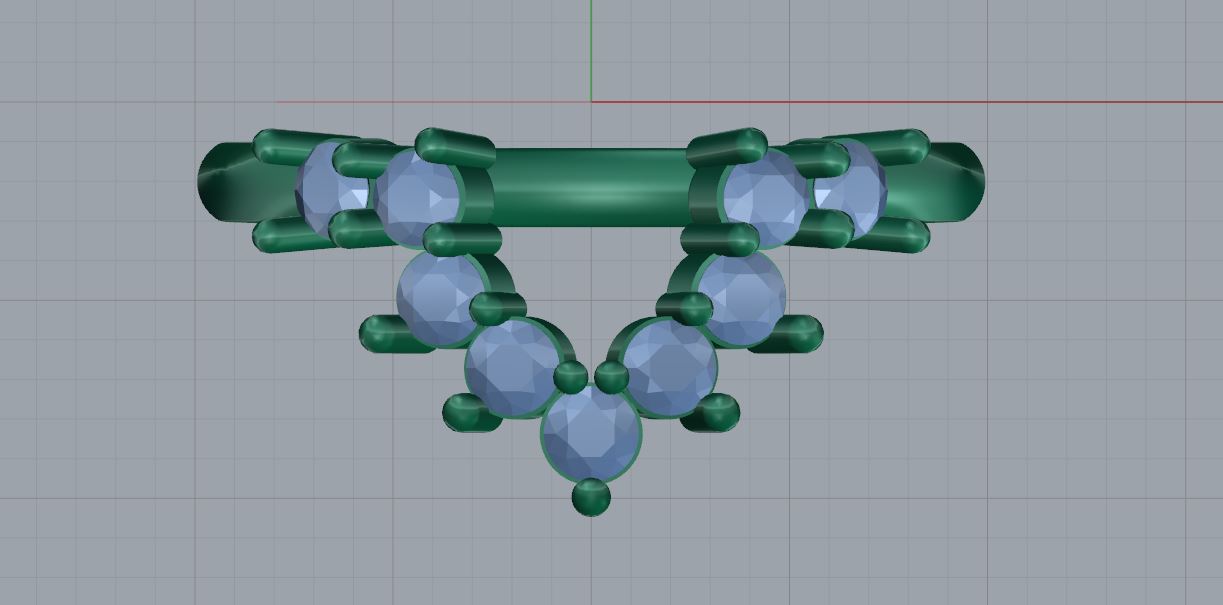Pick the second gem from right on band

pos(765,196)
